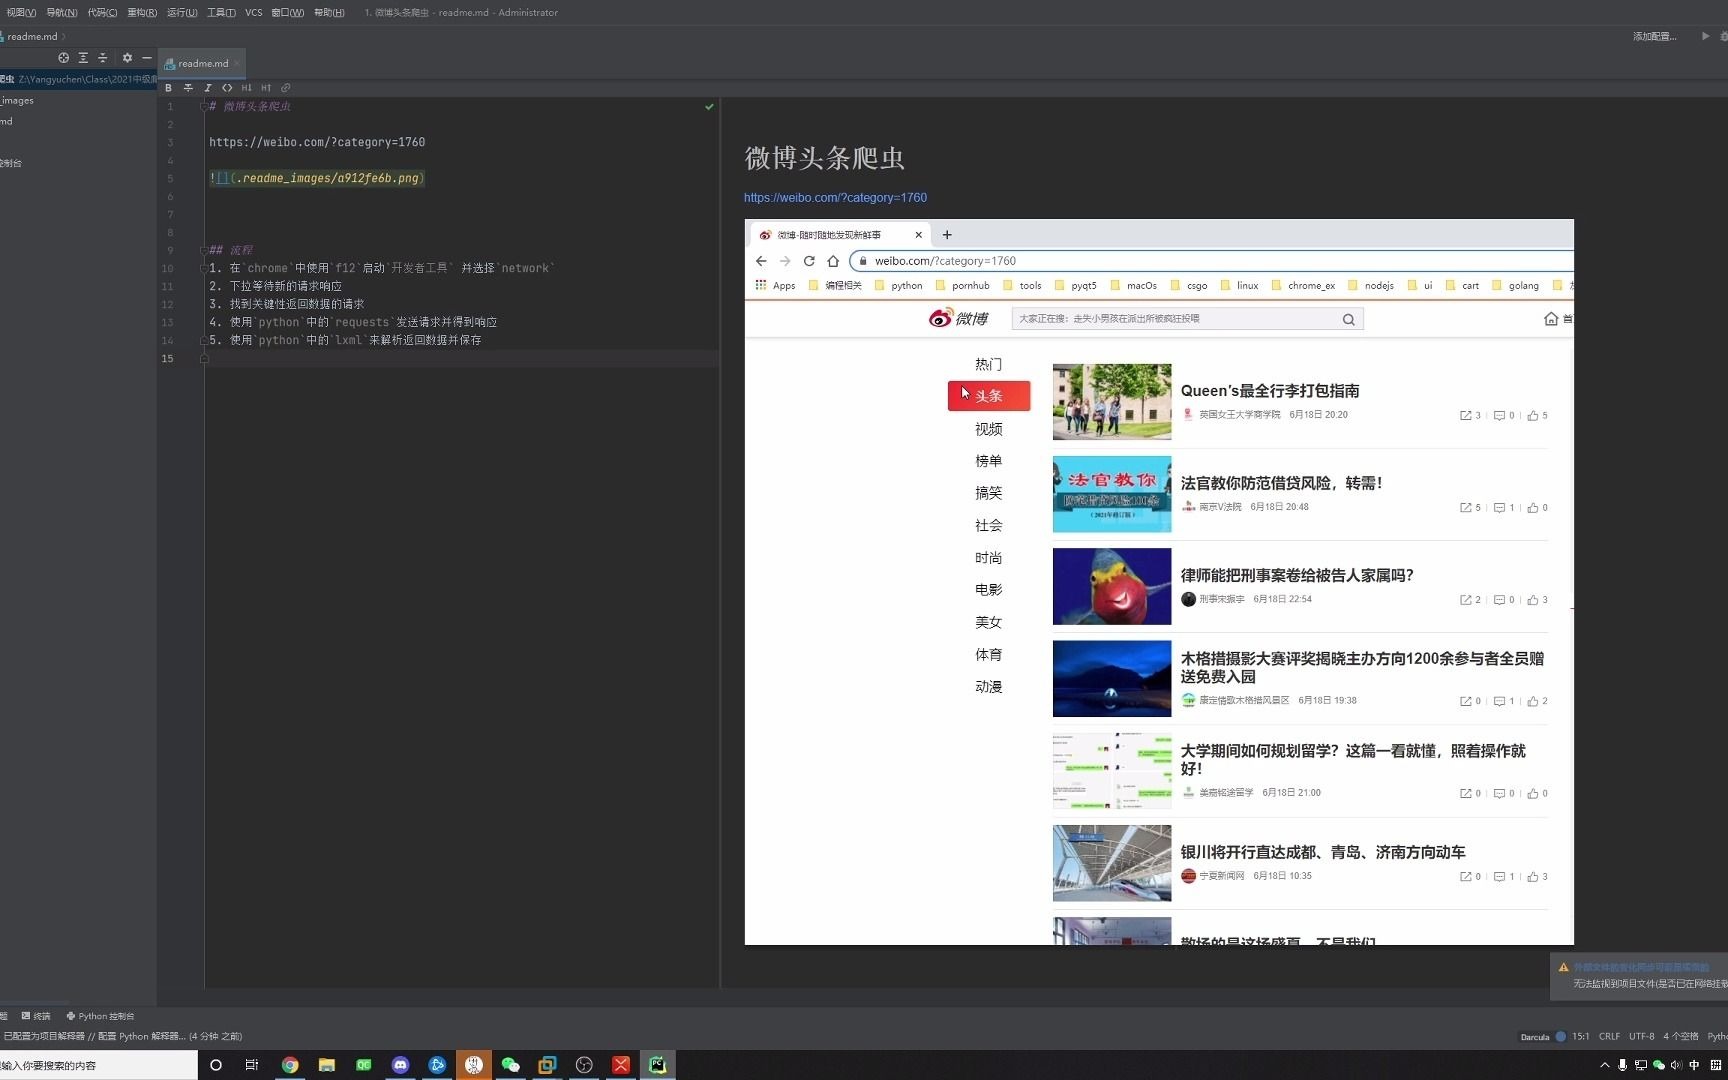Hide the project tool window
Screen dimensions: 1728x1080
tap(146, 58)
